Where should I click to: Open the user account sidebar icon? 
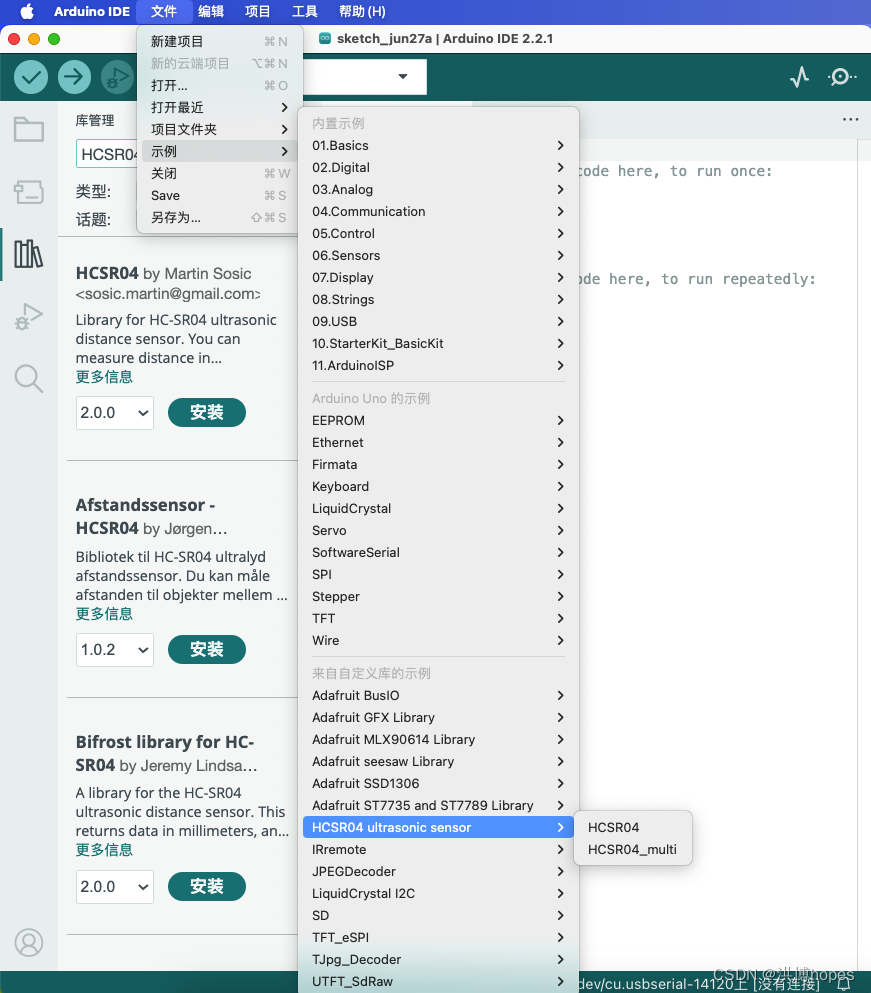pyautogui.click(x=29, y=942)
